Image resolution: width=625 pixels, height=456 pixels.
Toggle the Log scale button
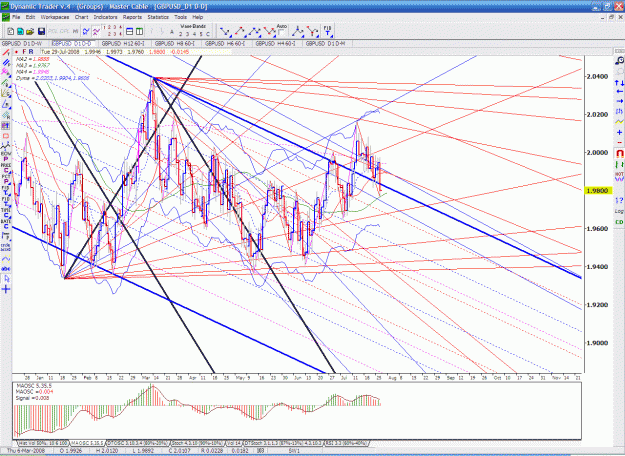(619, 211)
